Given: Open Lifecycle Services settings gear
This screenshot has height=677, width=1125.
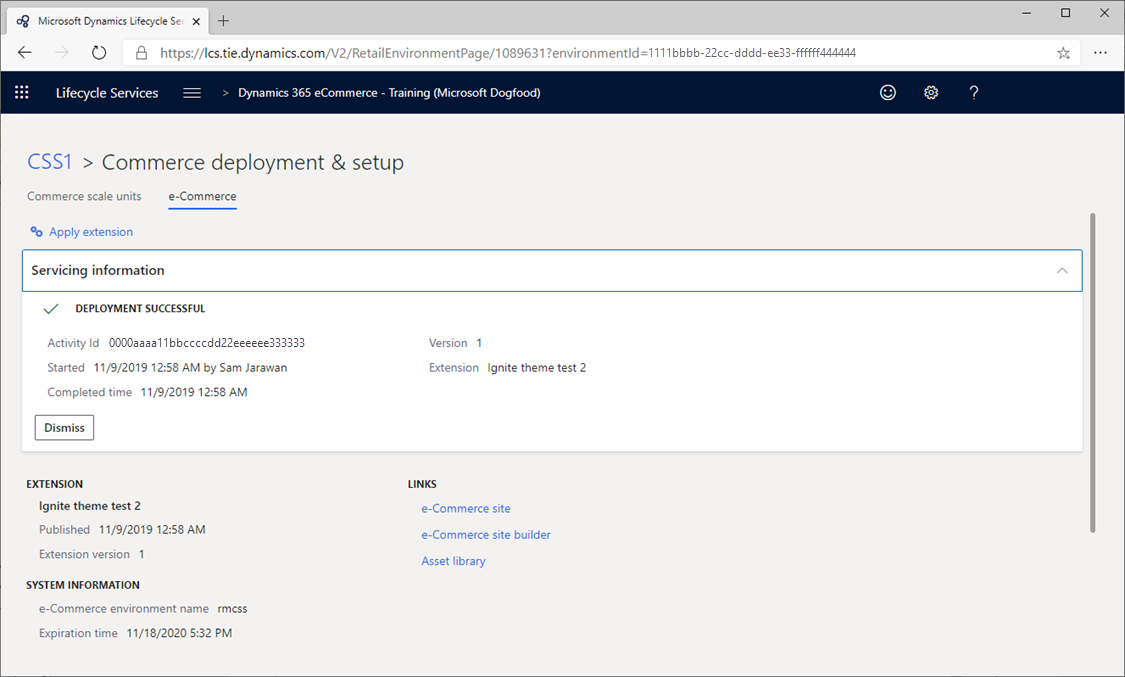Looking at the screenshot, I should pos(931,92).
